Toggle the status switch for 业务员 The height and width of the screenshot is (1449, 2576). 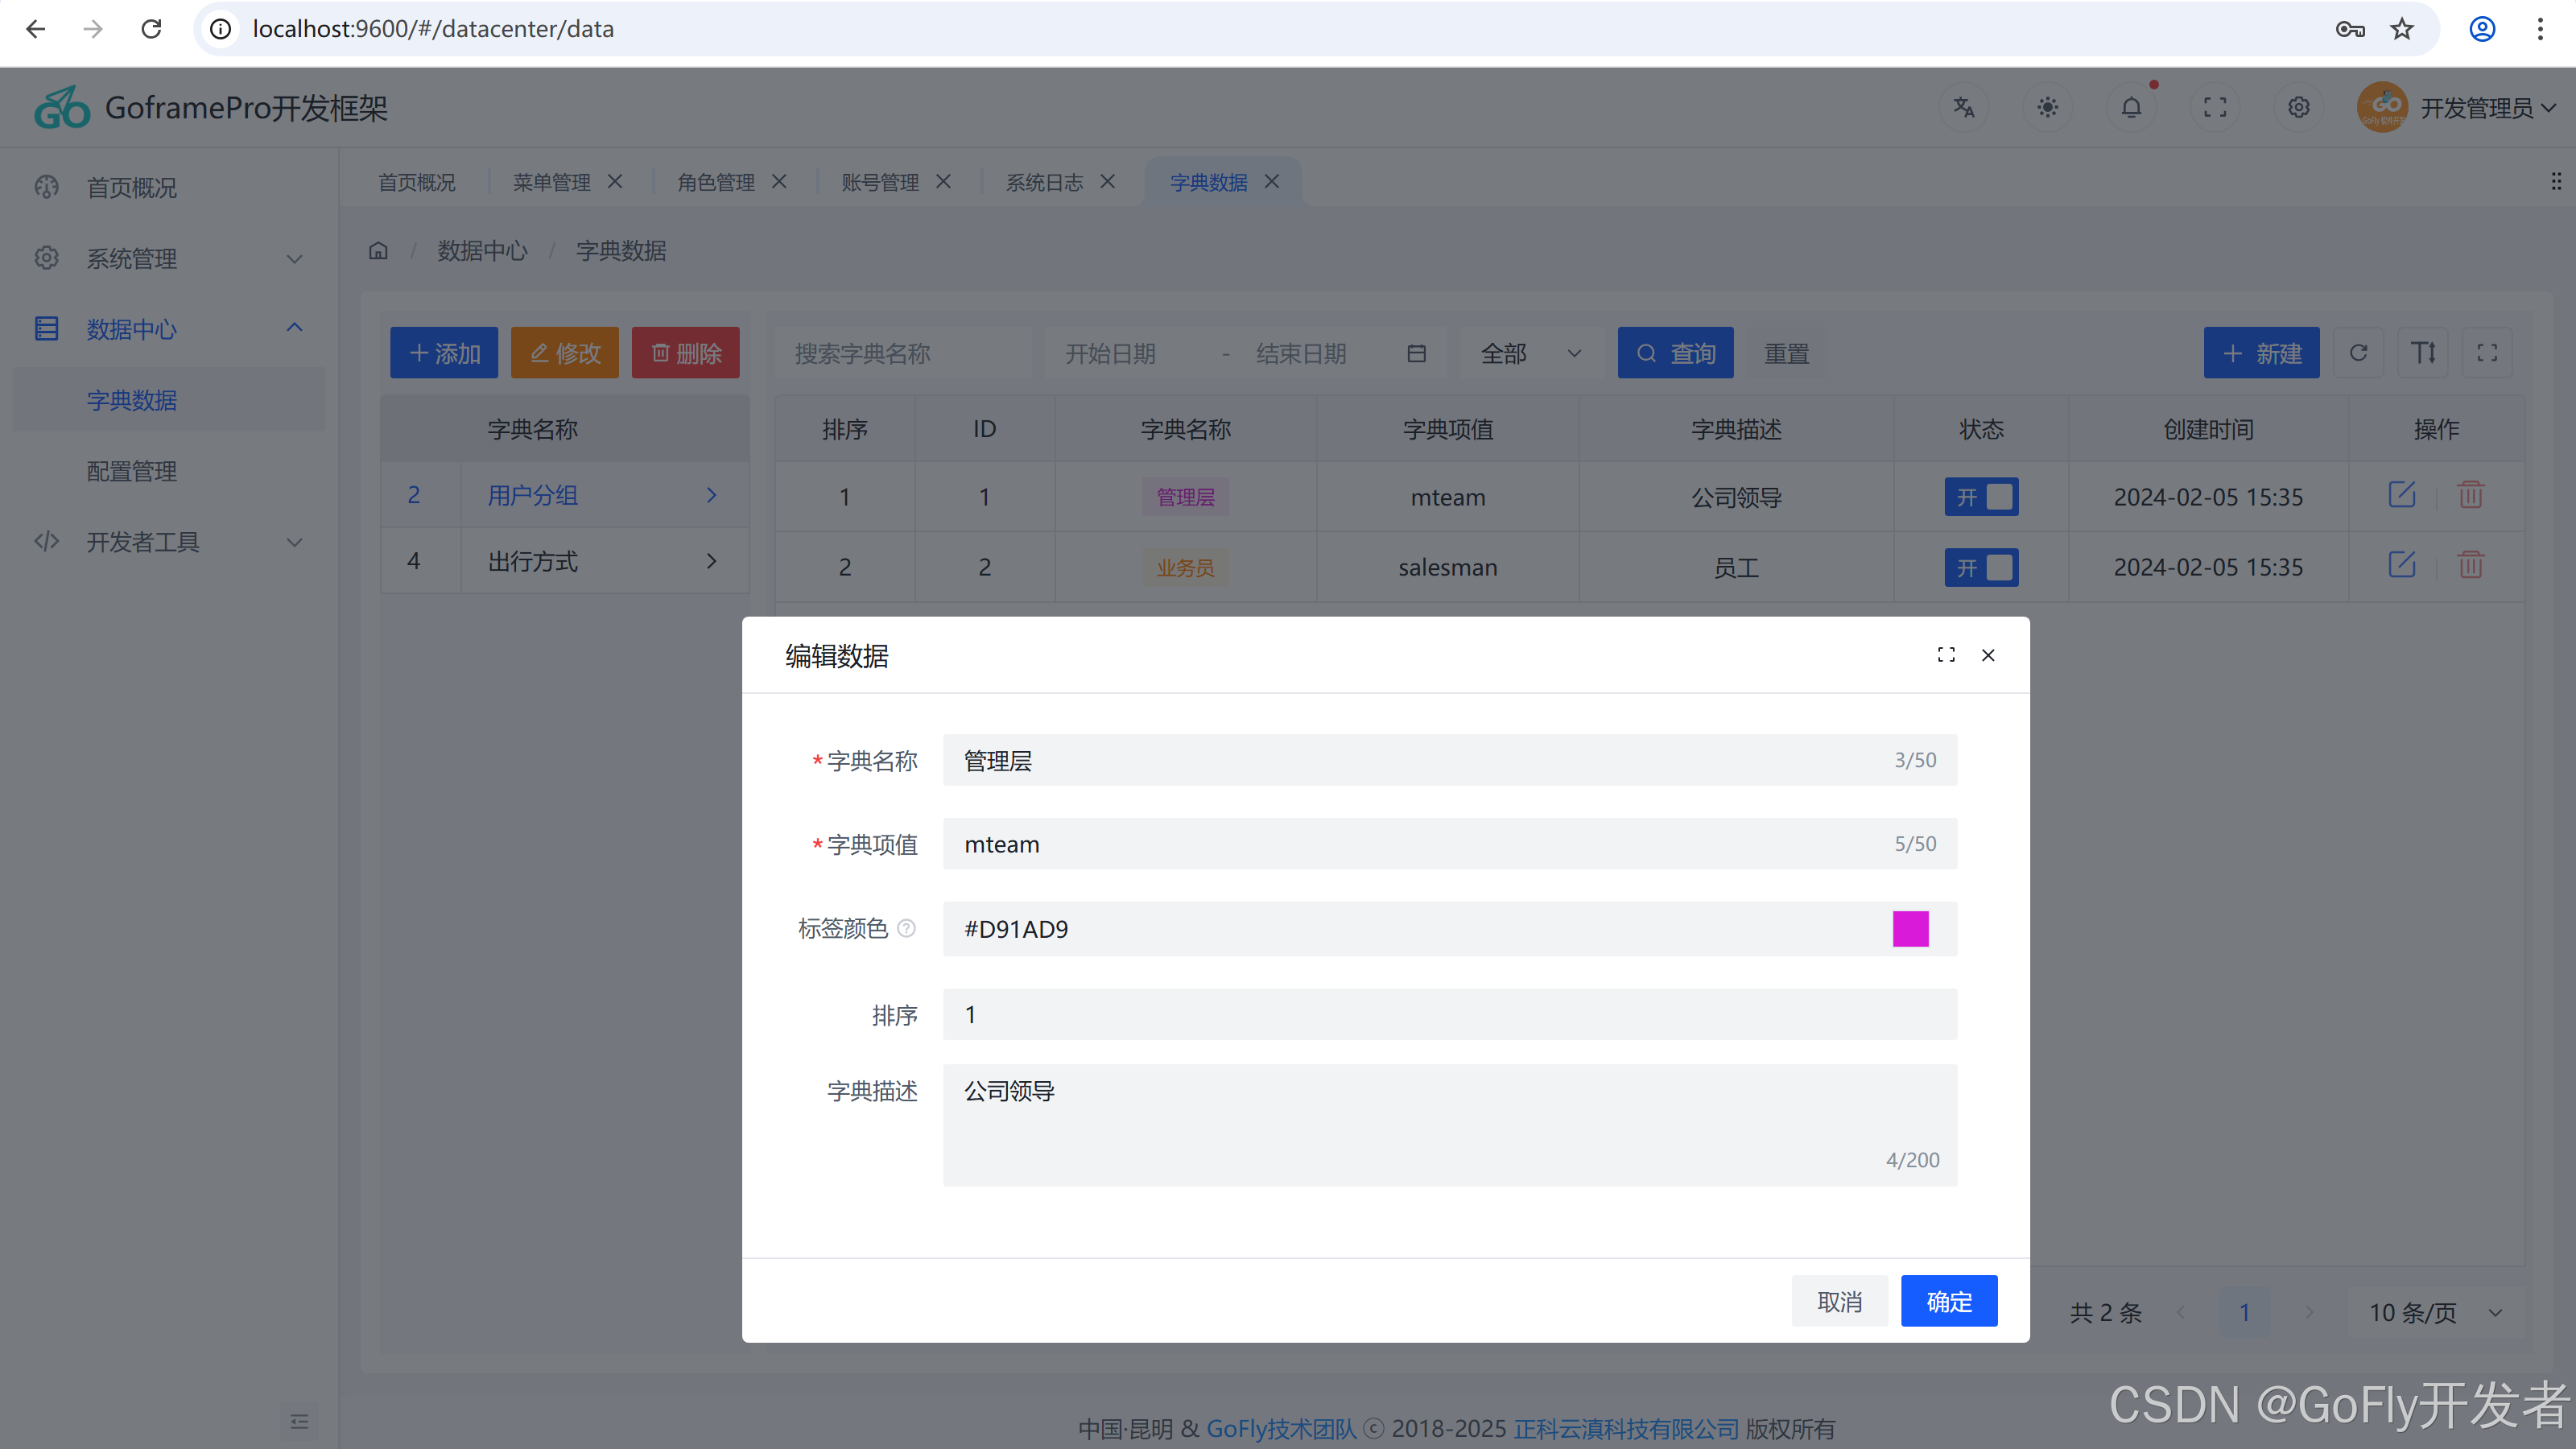pos(1981,567)
